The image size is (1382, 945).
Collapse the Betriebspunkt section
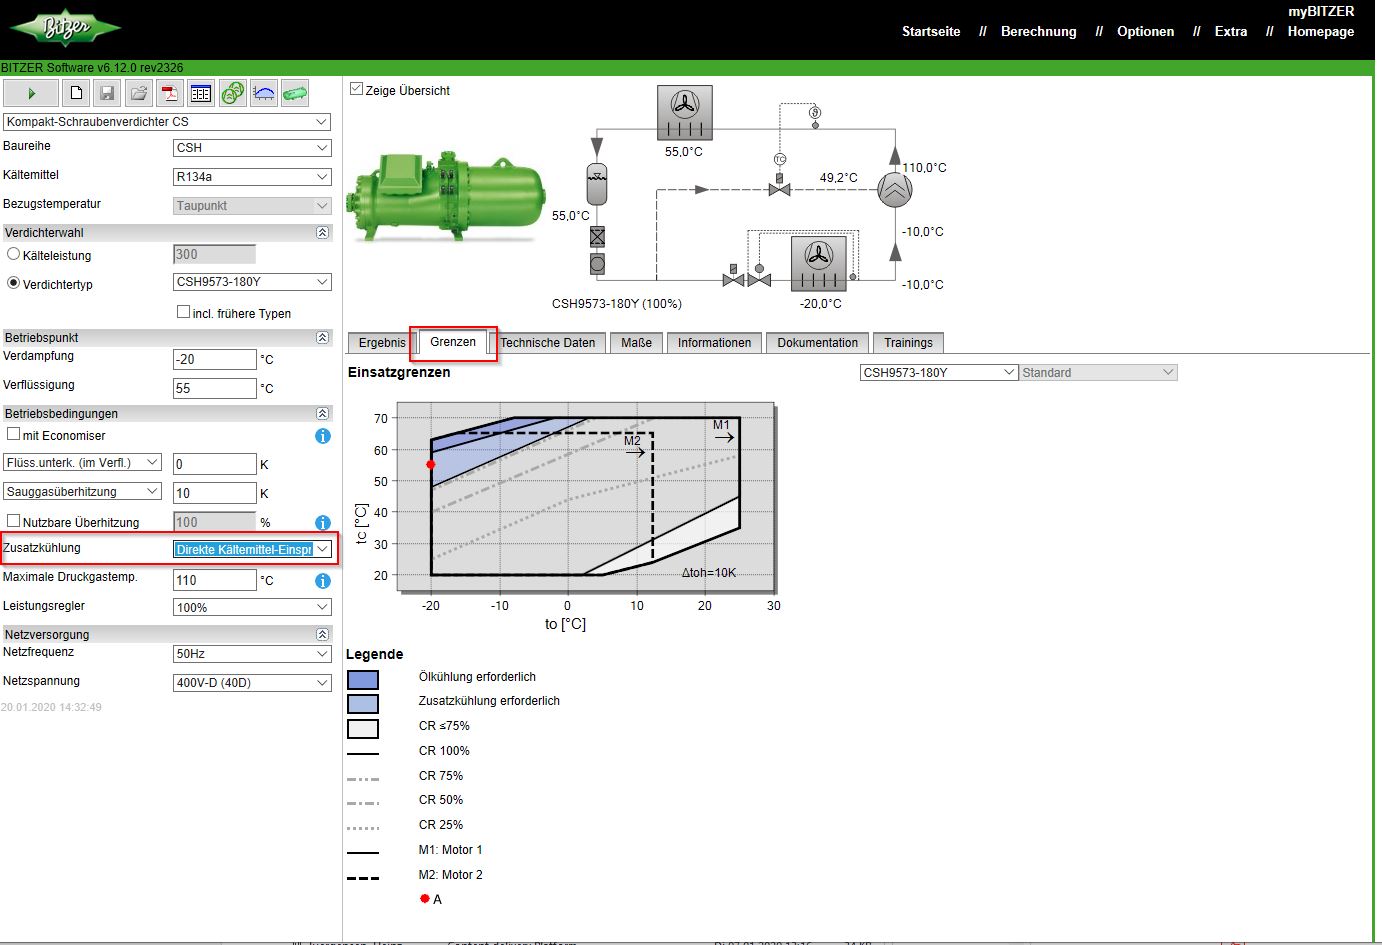(322, 337)
